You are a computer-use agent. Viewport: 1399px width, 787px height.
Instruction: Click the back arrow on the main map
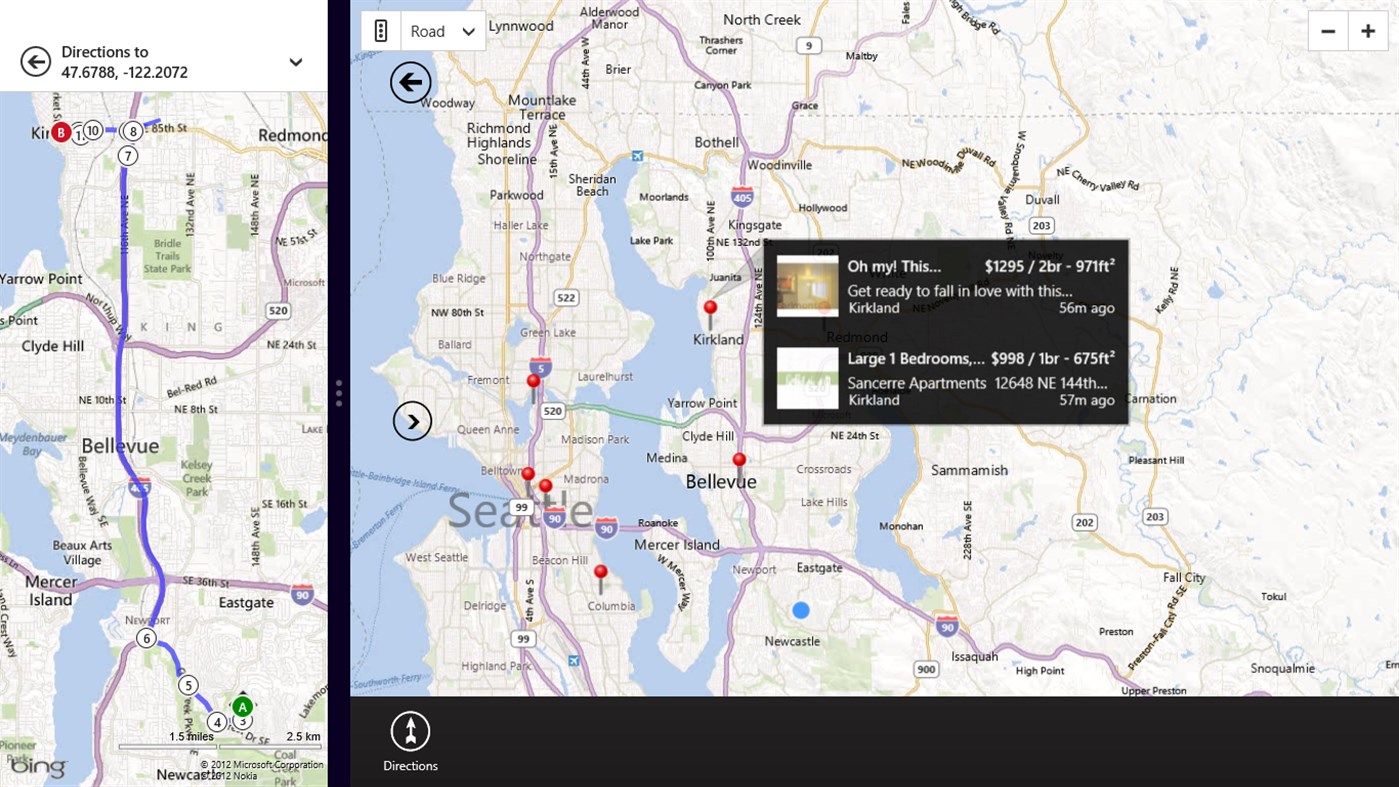pos(410,81)
